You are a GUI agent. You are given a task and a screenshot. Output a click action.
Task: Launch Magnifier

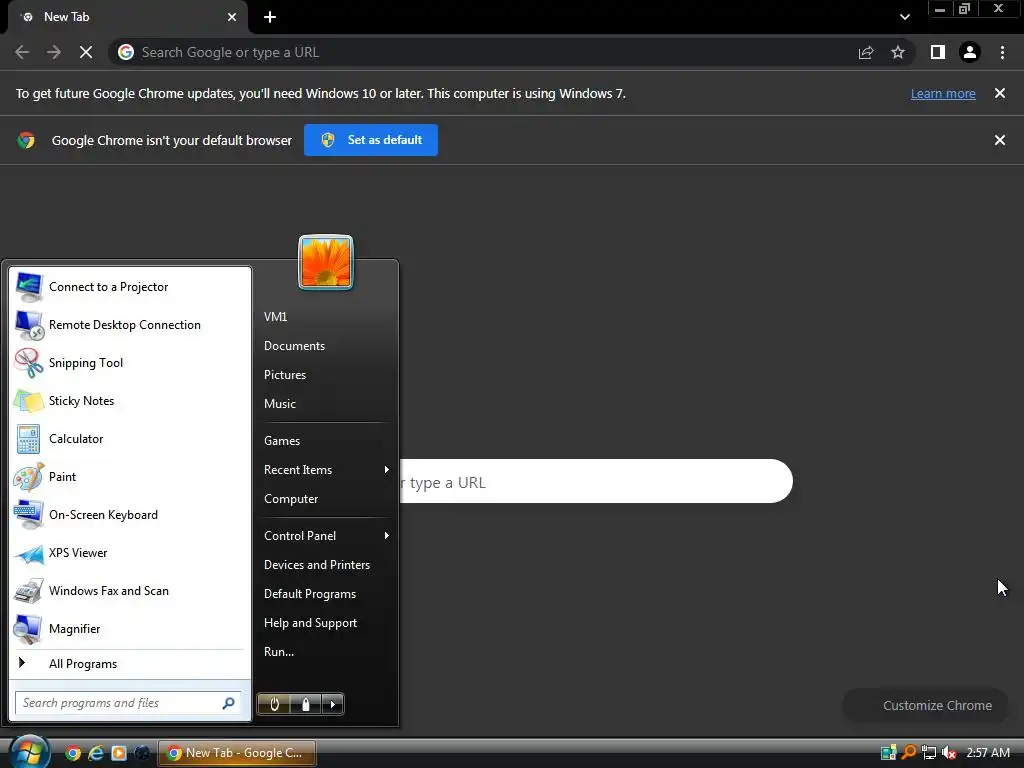(x=130, y=628)
